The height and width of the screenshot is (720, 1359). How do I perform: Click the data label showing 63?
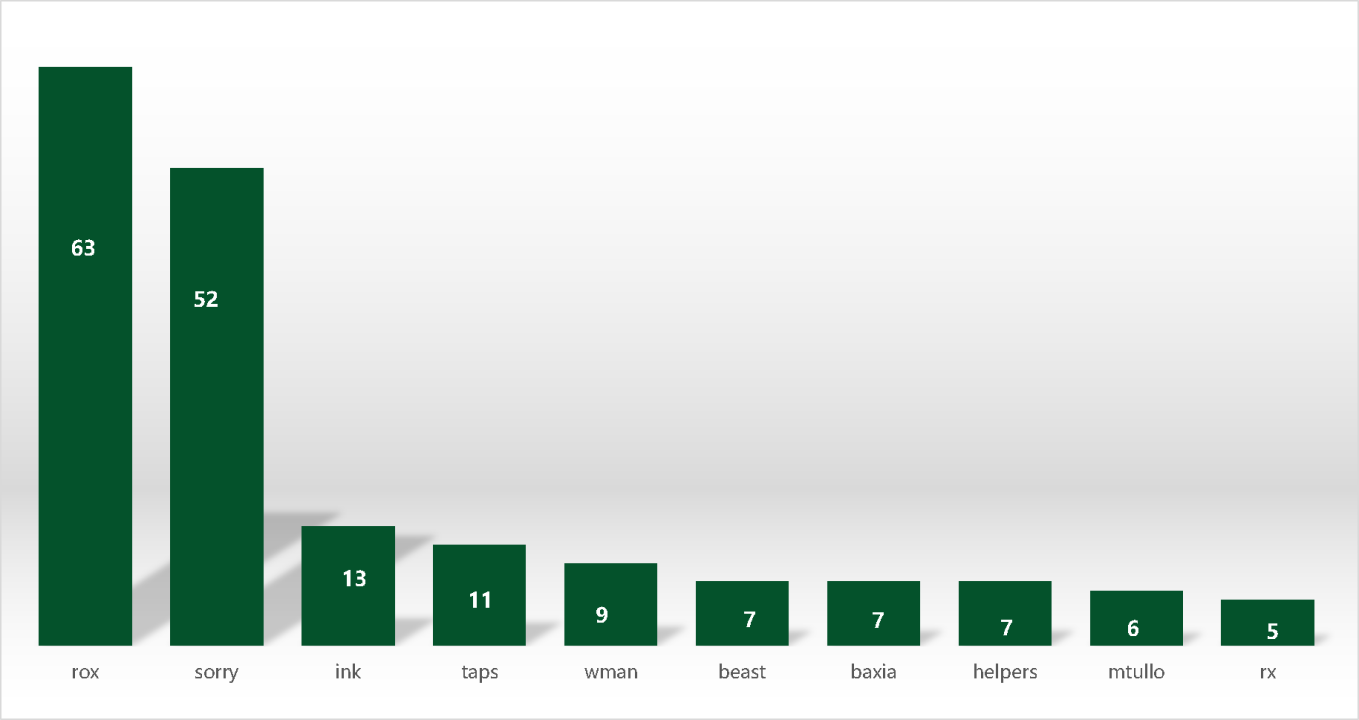[x=83, y=248]
